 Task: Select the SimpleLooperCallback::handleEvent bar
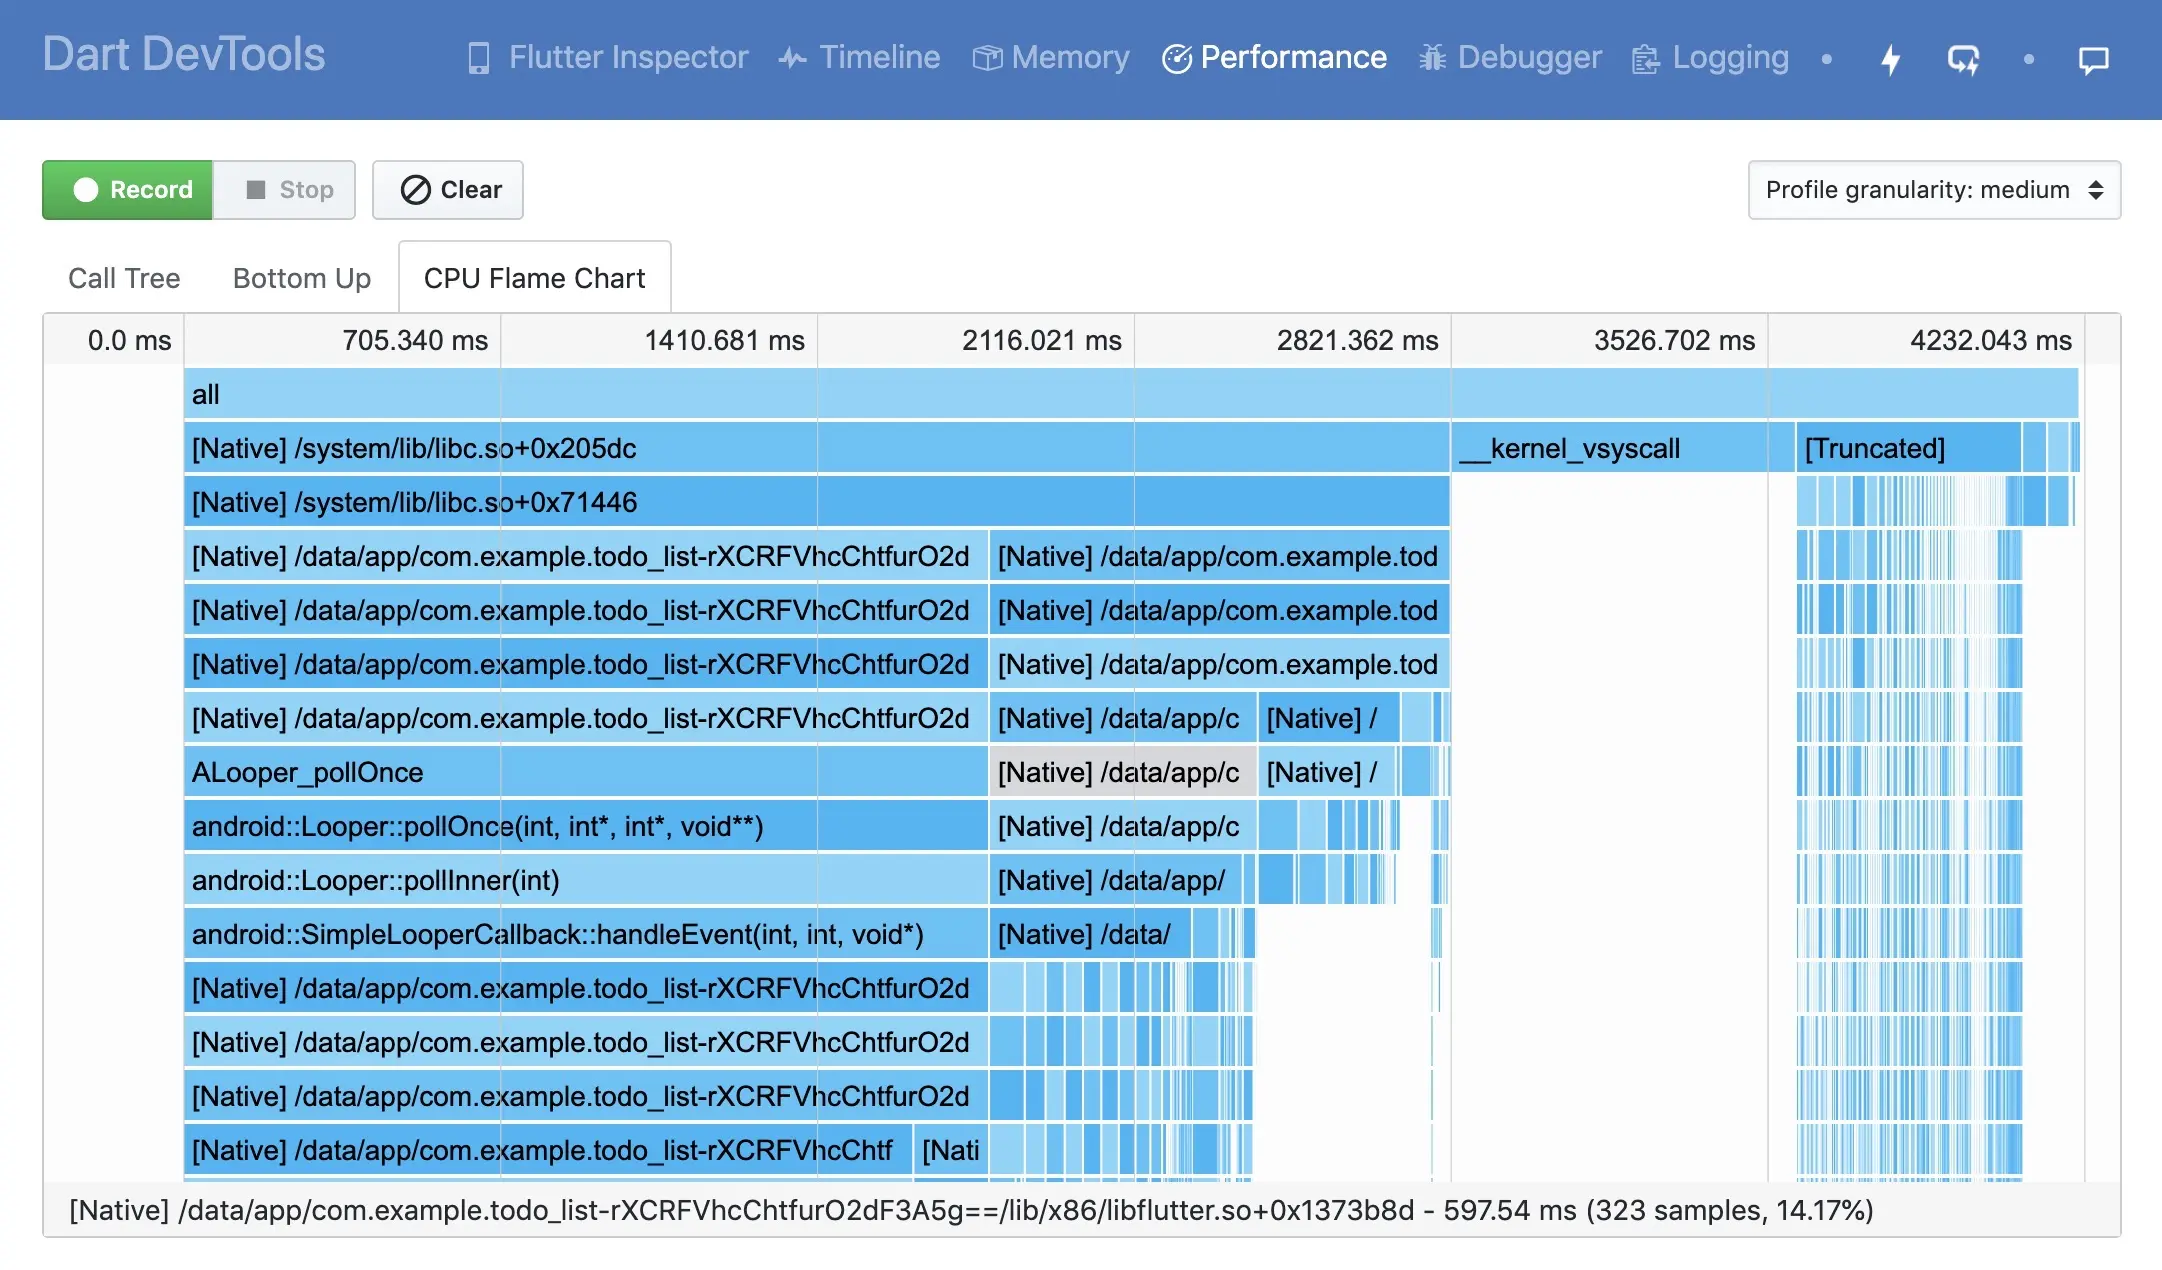point(586,934)
